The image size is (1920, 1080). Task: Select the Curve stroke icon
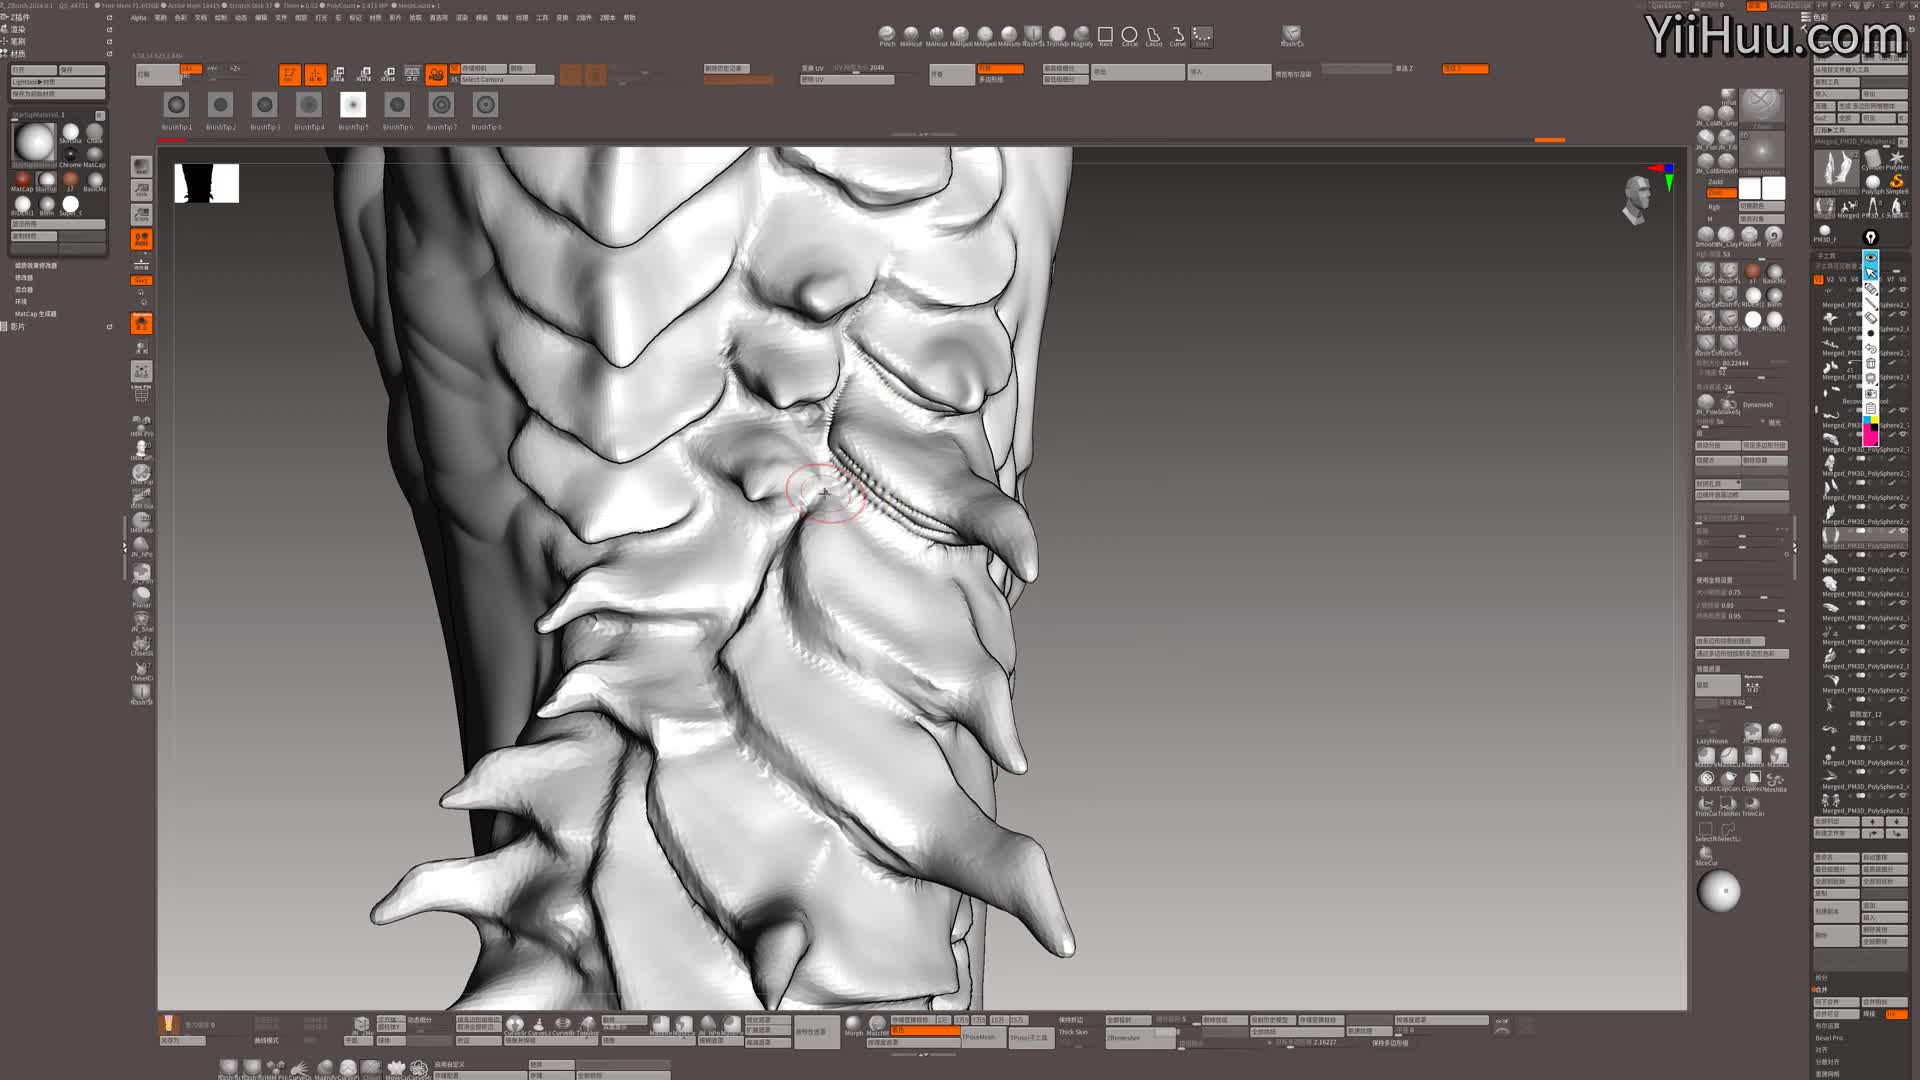pyautogui.click(x=1178, y=35)
